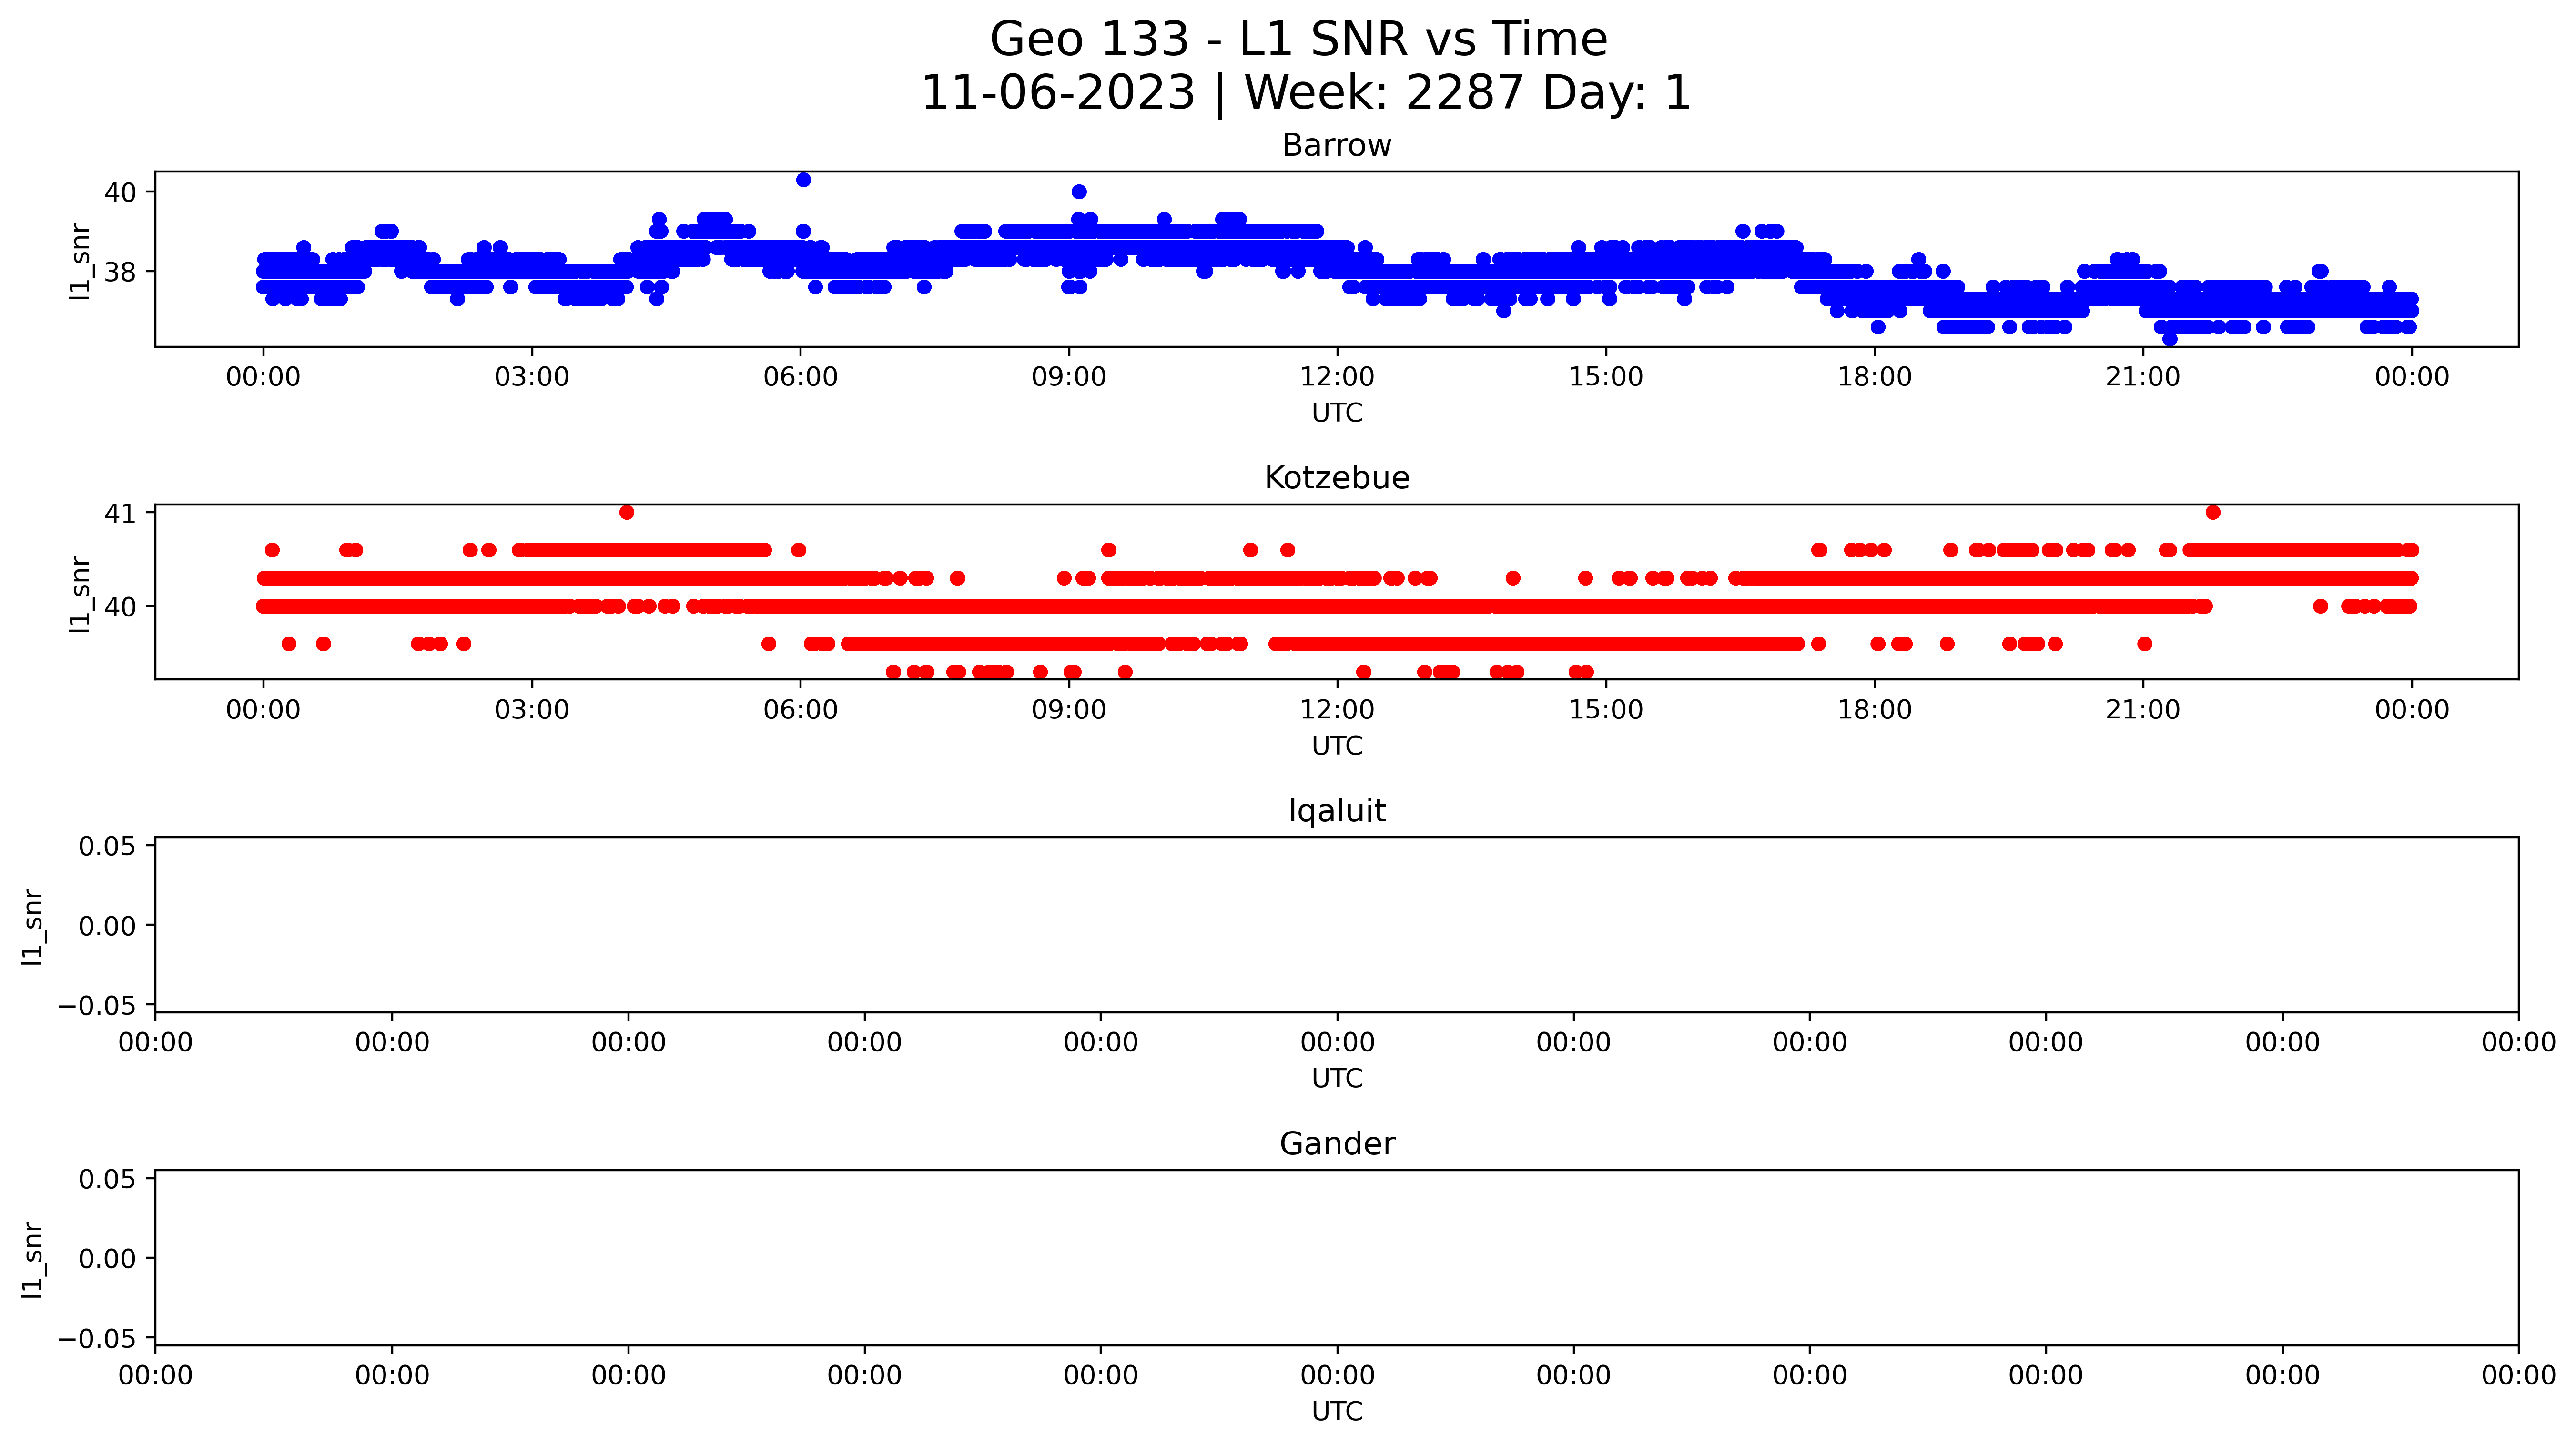
Task: Click the 'UTC' axis label under Gander plot
Action: [1337, 1412]
